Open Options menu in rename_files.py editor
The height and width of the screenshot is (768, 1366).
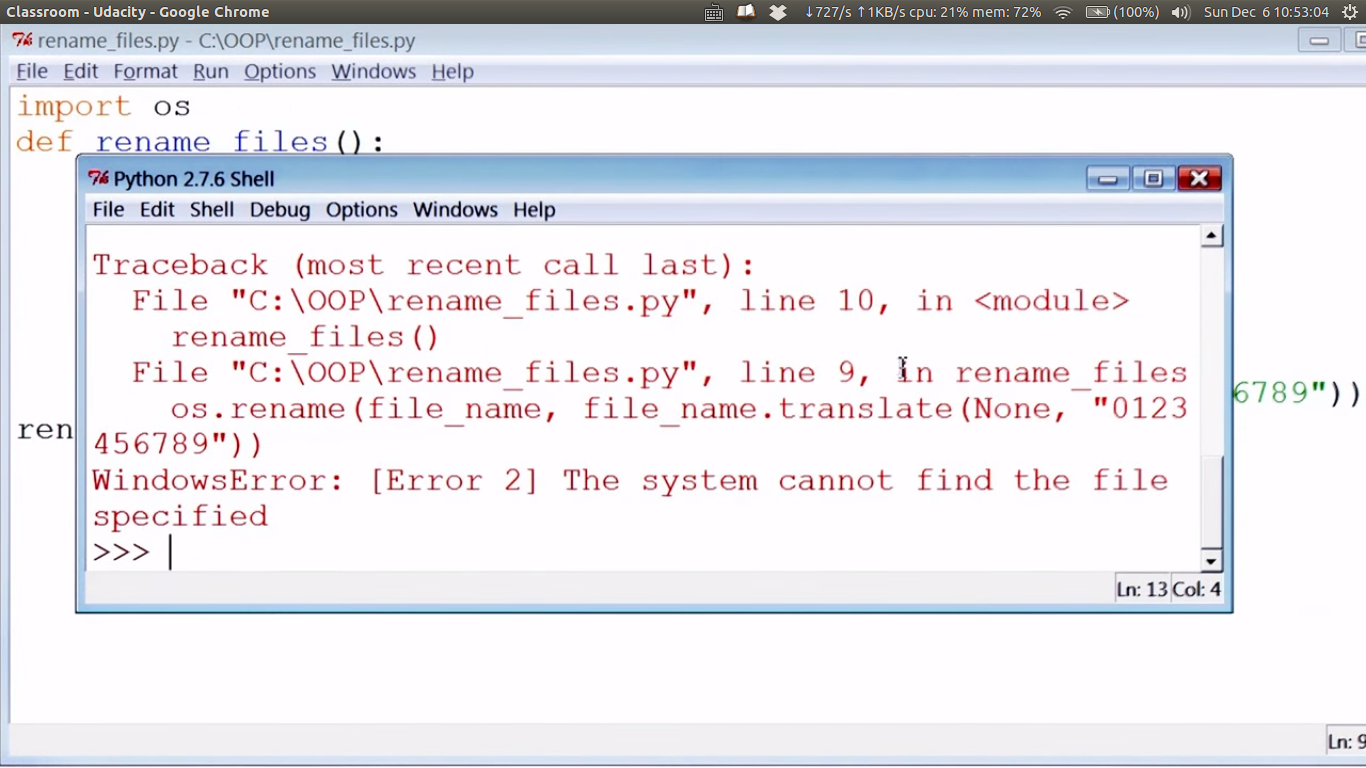pyautogui.click(x=280, y=72)
